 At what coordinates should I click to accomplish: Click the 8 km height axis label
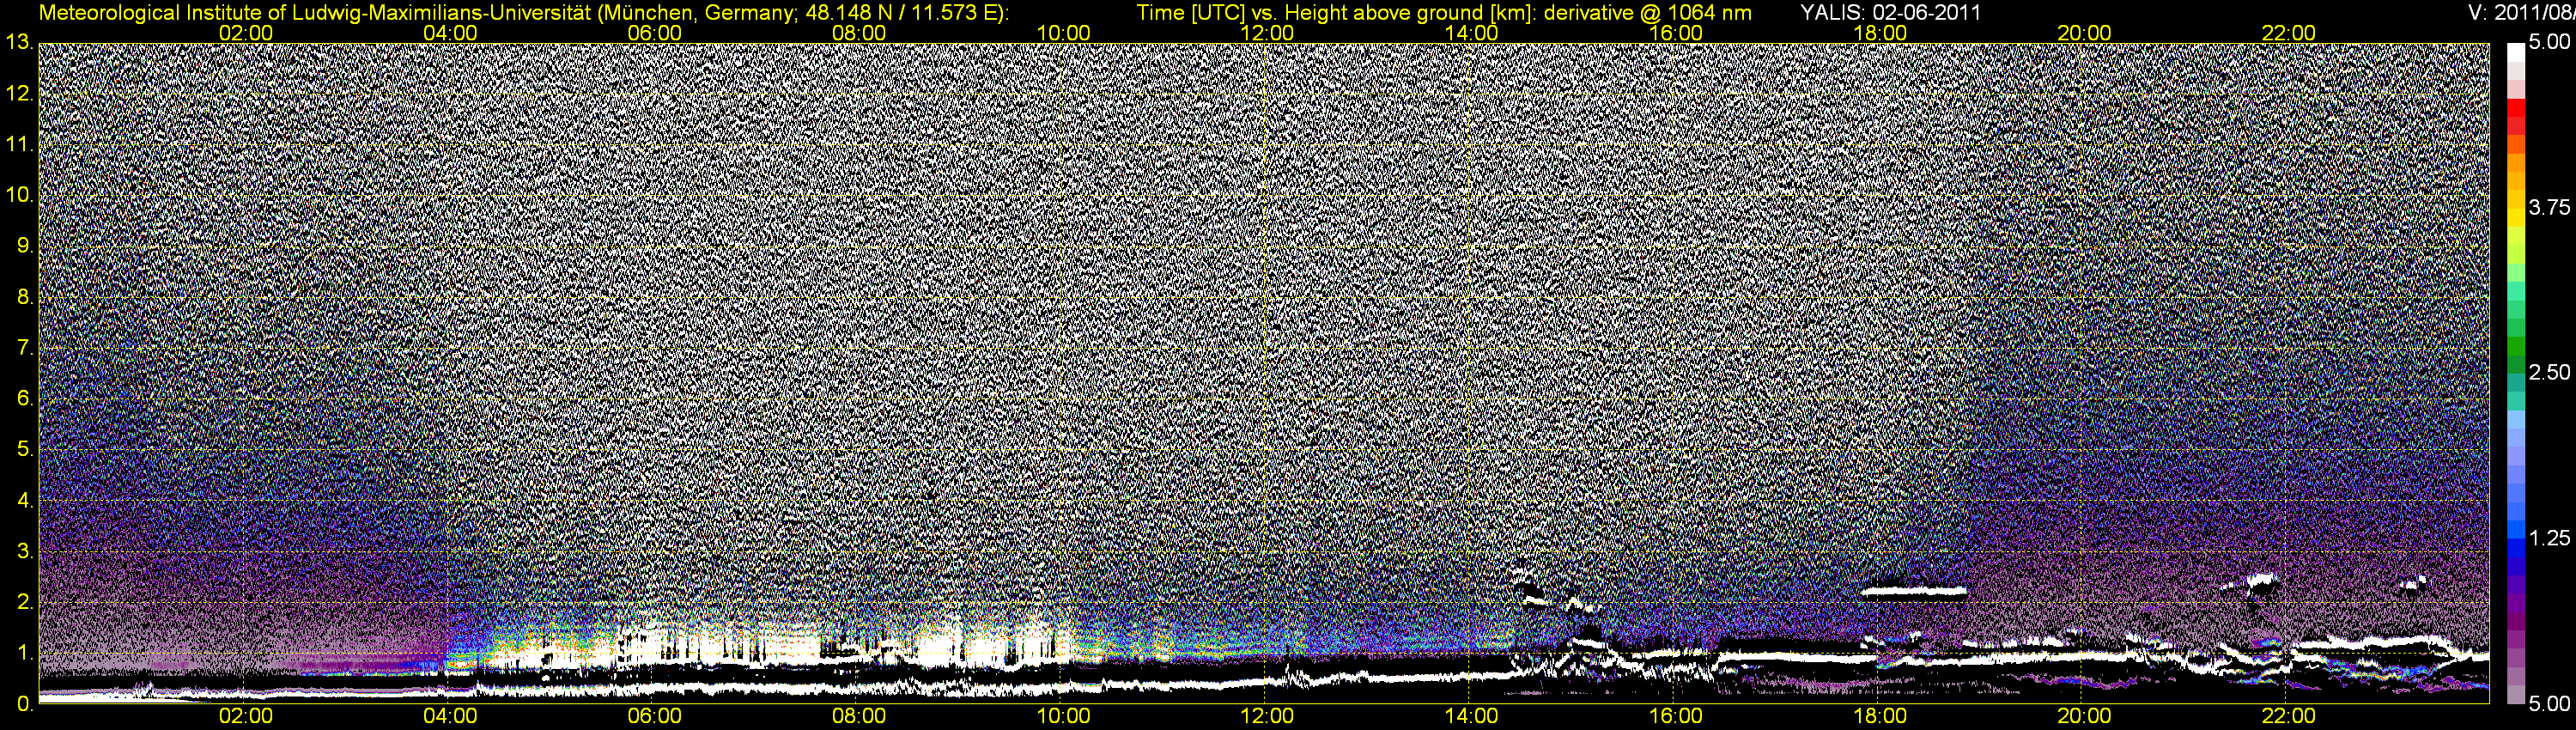pos(25,297)
